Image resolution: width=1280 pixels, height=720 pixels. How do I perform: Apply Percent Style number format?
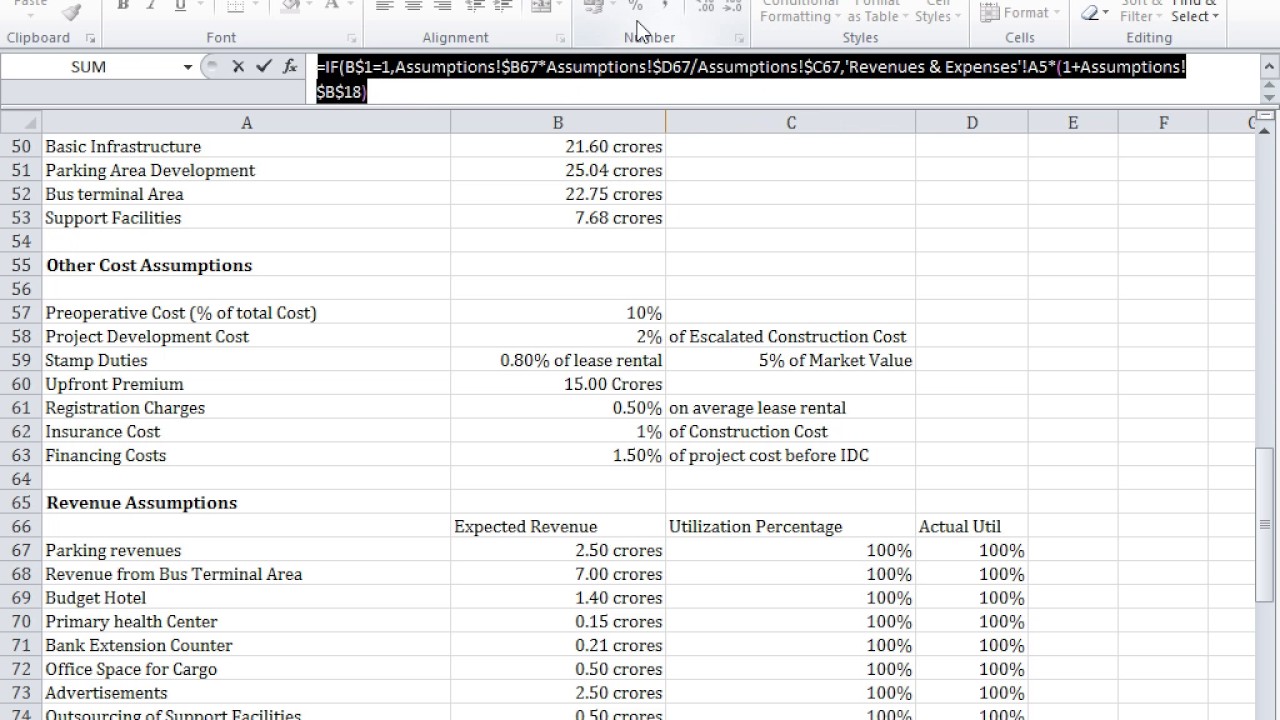[x=635, y=6]
